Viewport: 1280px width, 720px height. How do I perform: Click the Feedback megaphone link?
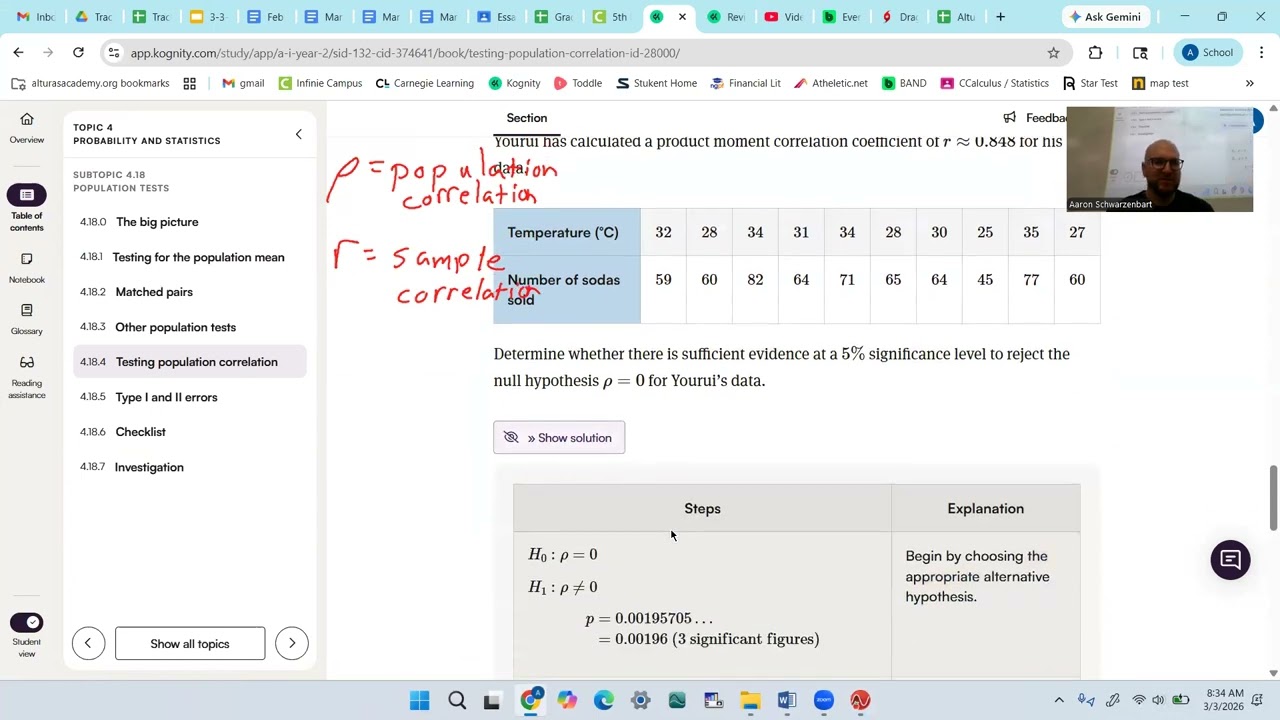[1037, 118]
